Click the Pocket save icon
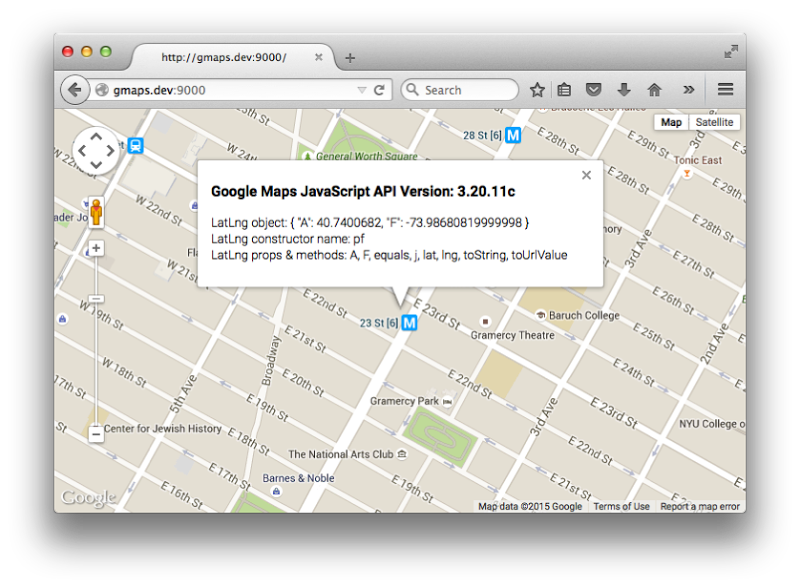Screen dimensions: 800x588 click(x=593, y=90)
